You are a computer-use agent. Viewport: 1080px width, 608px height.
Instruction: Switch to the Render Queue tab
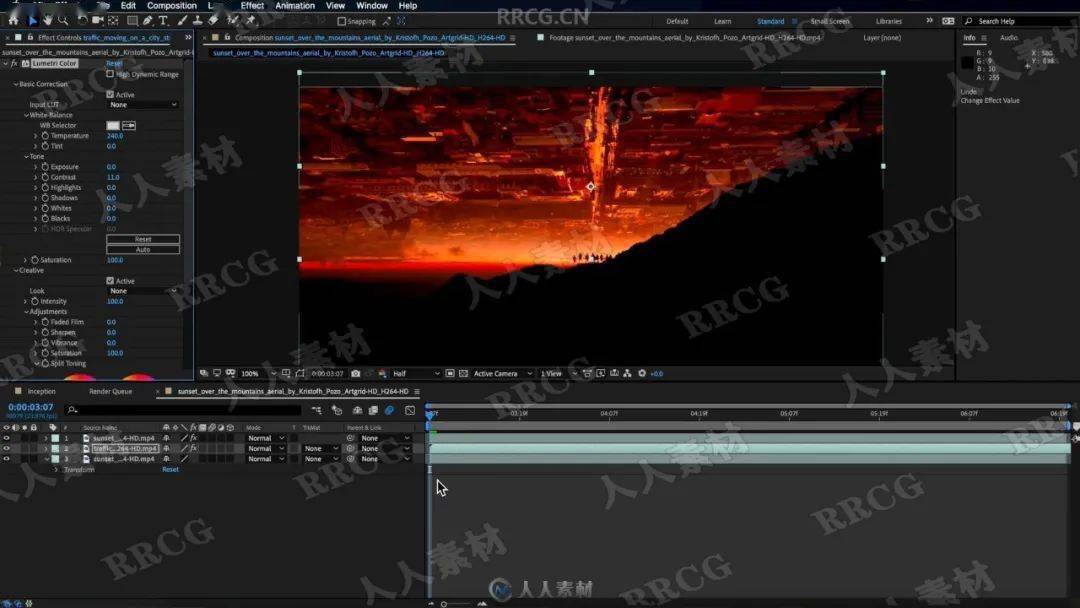pos(110,391)
